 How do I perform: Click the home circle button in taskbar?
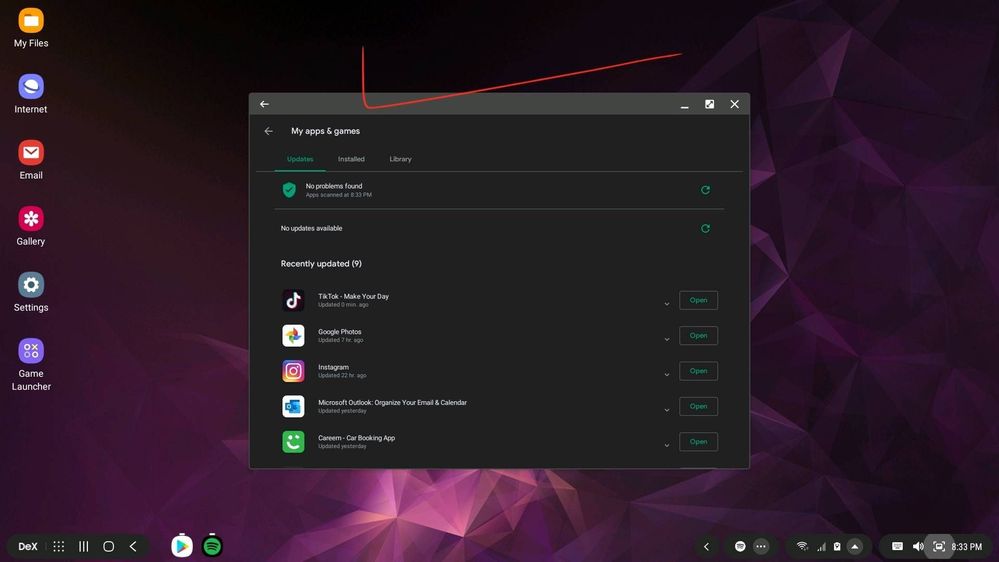coord(108,546)
